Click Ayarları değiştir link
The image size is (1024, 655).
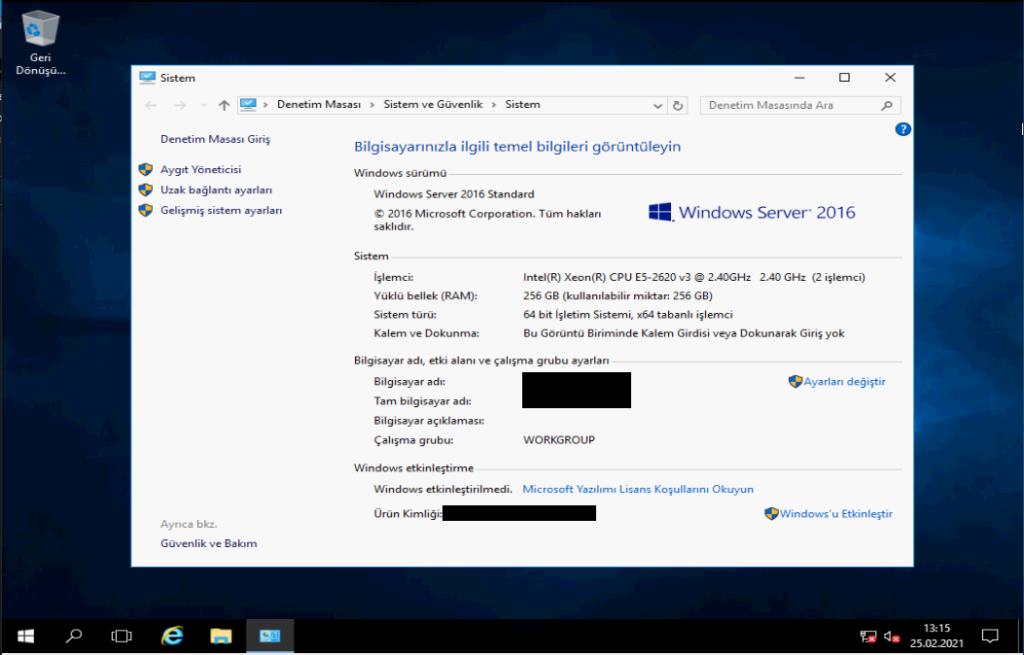click(x=844, y=382)
